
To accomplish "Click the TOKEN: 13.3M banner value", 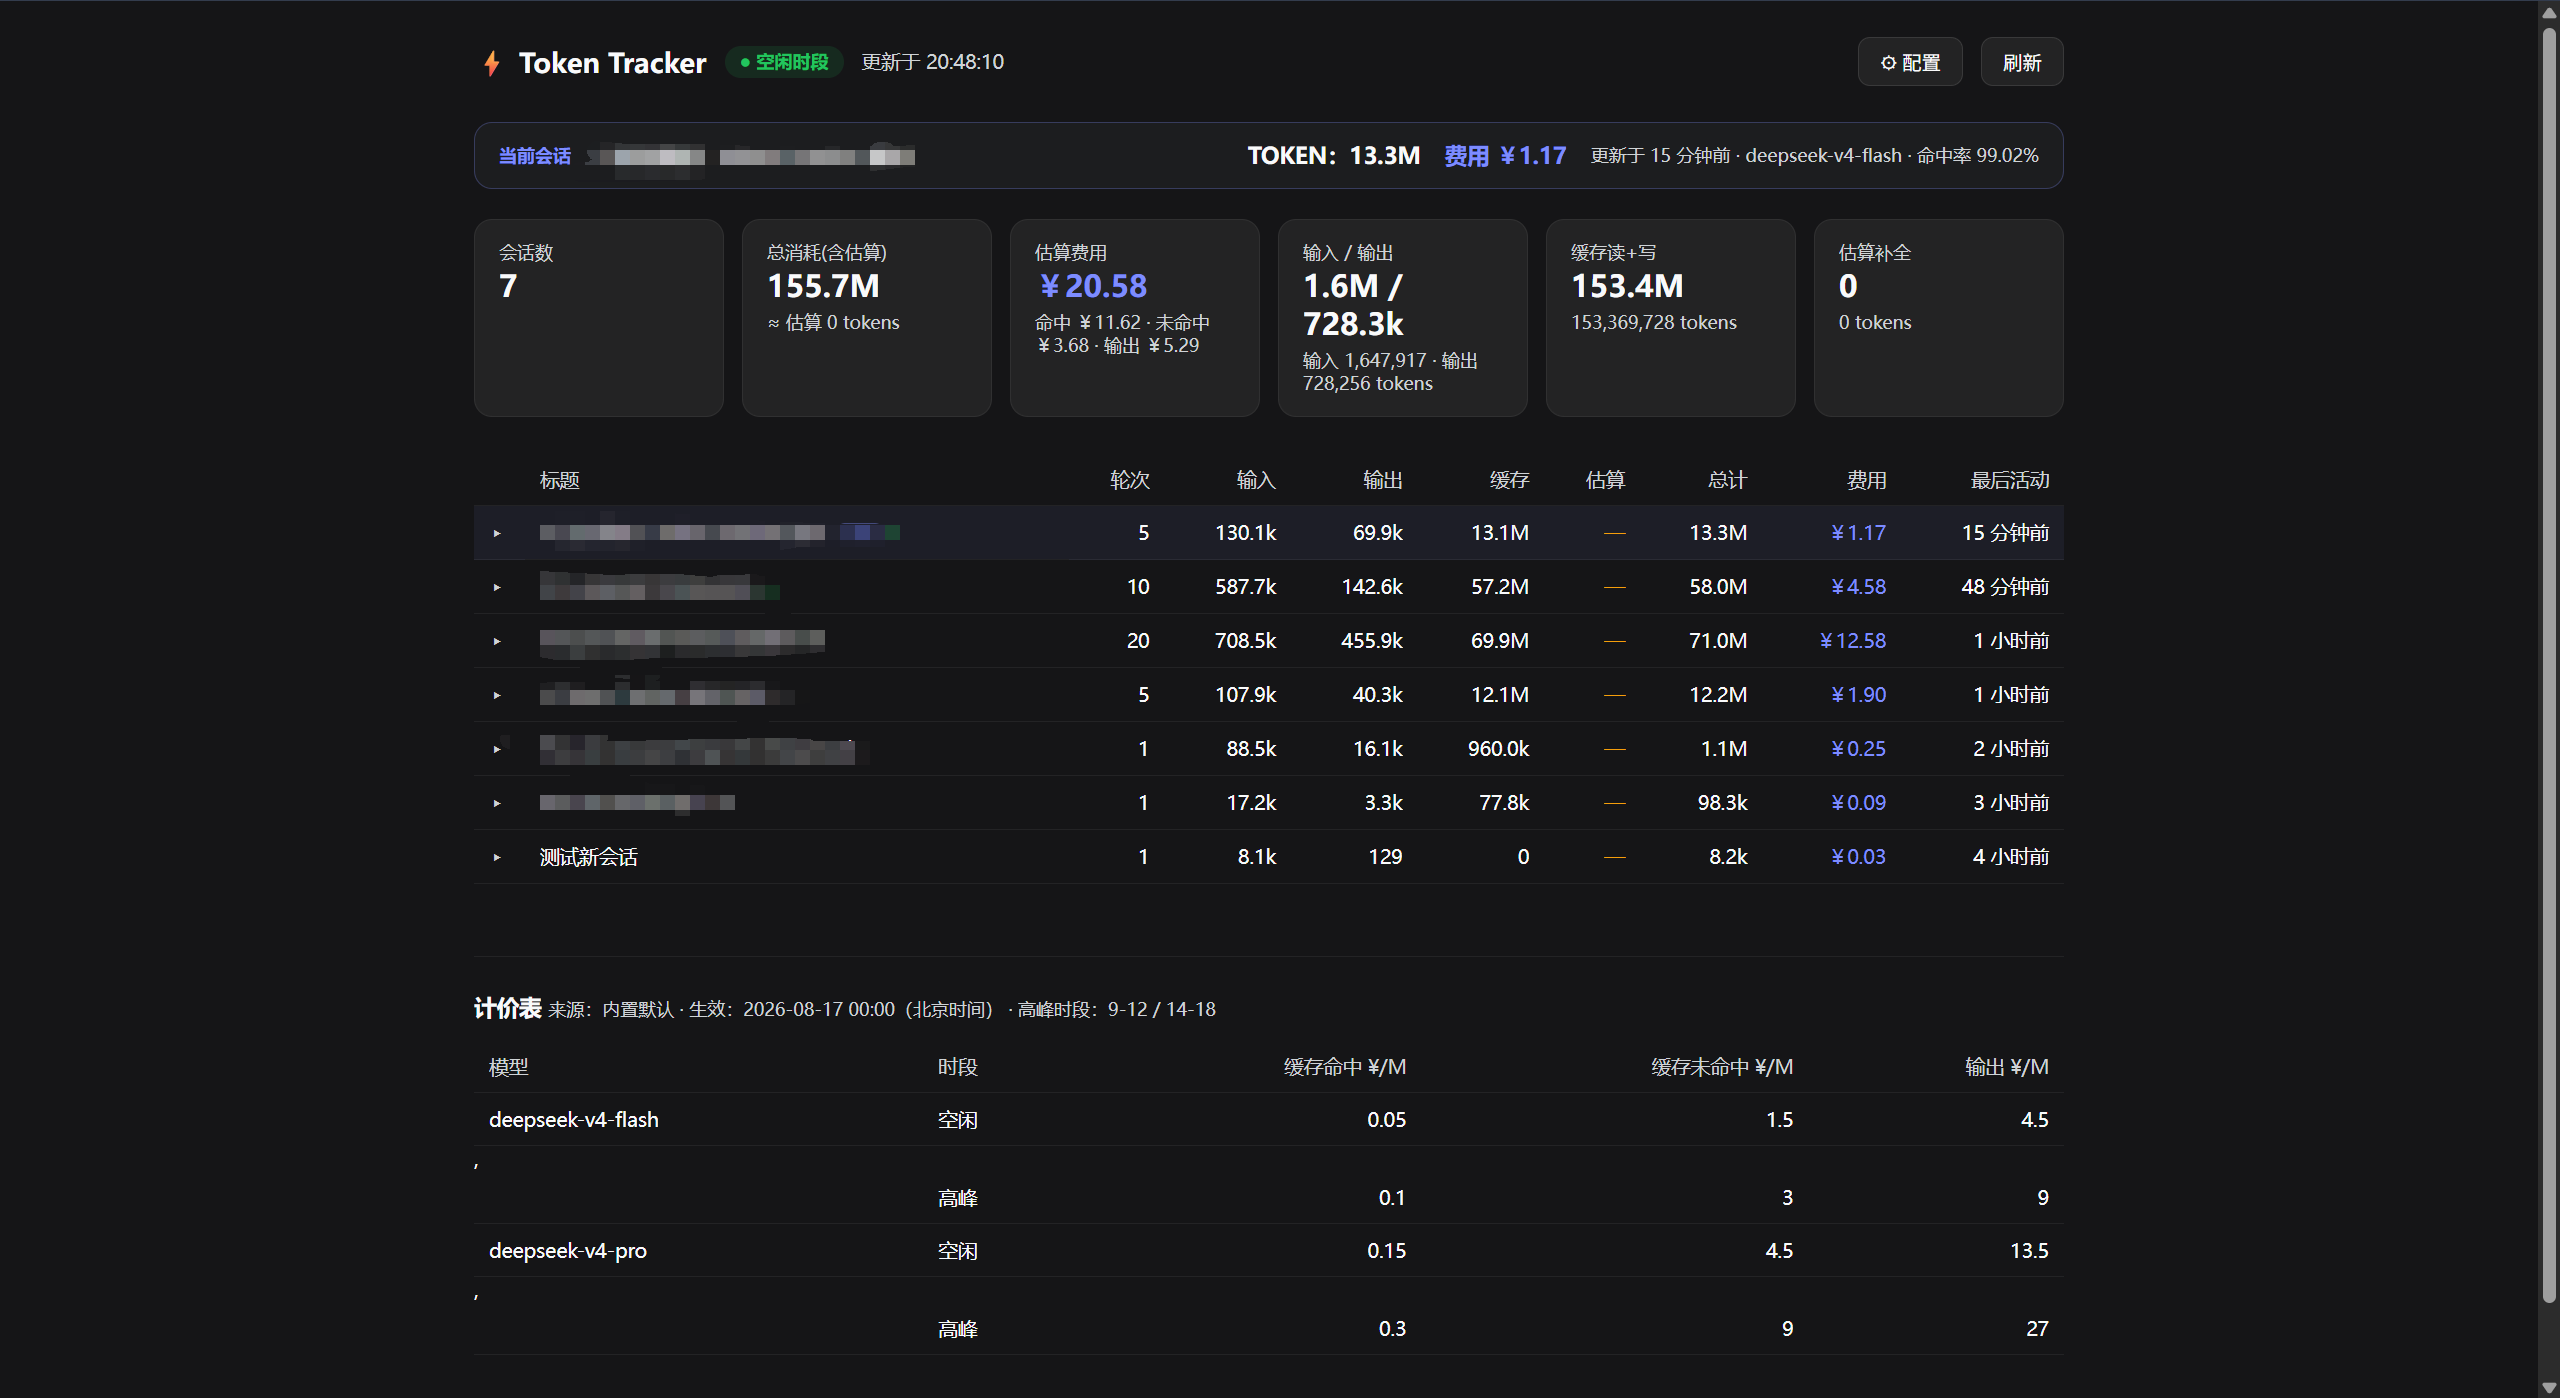I will click(x=1333, y=156).
